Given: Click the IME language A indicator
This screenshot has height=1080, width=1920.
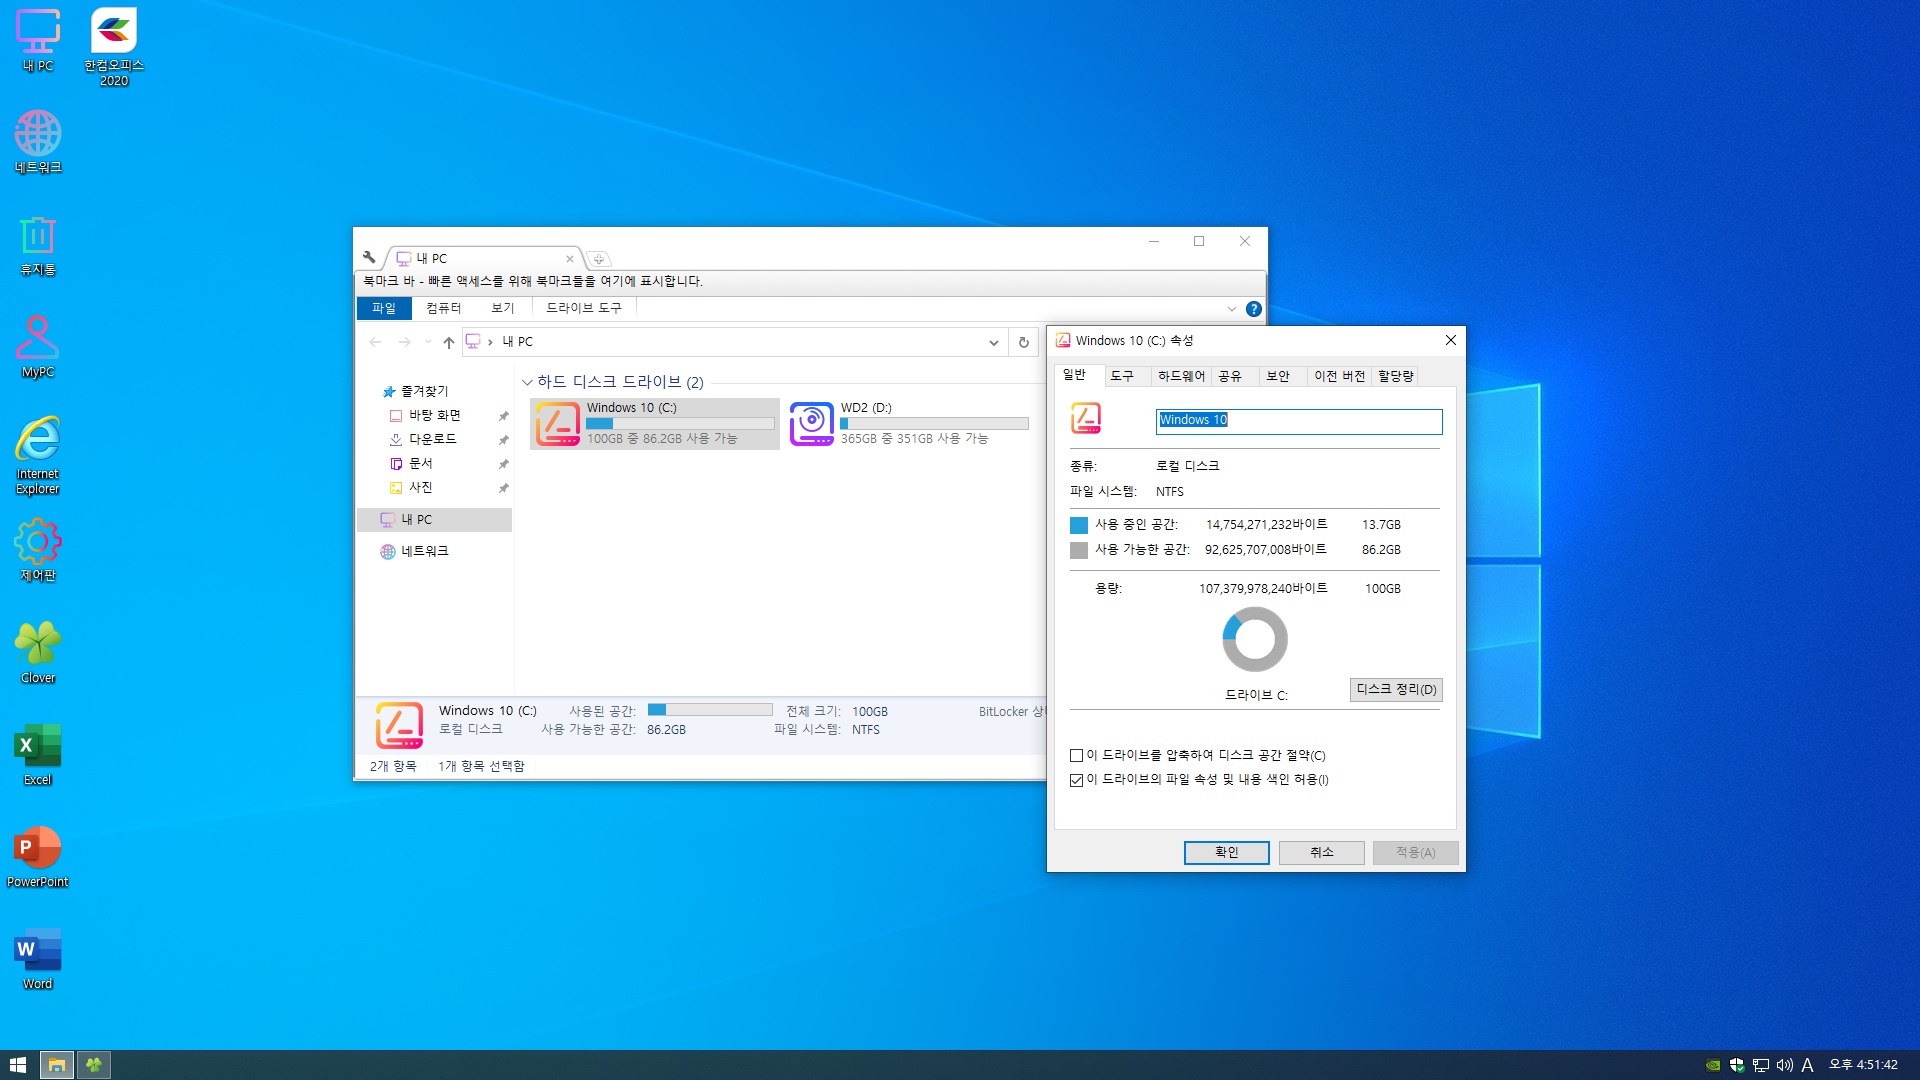Looking at the screenshot, I should pyautogui.click(x=1808, y=1065).
